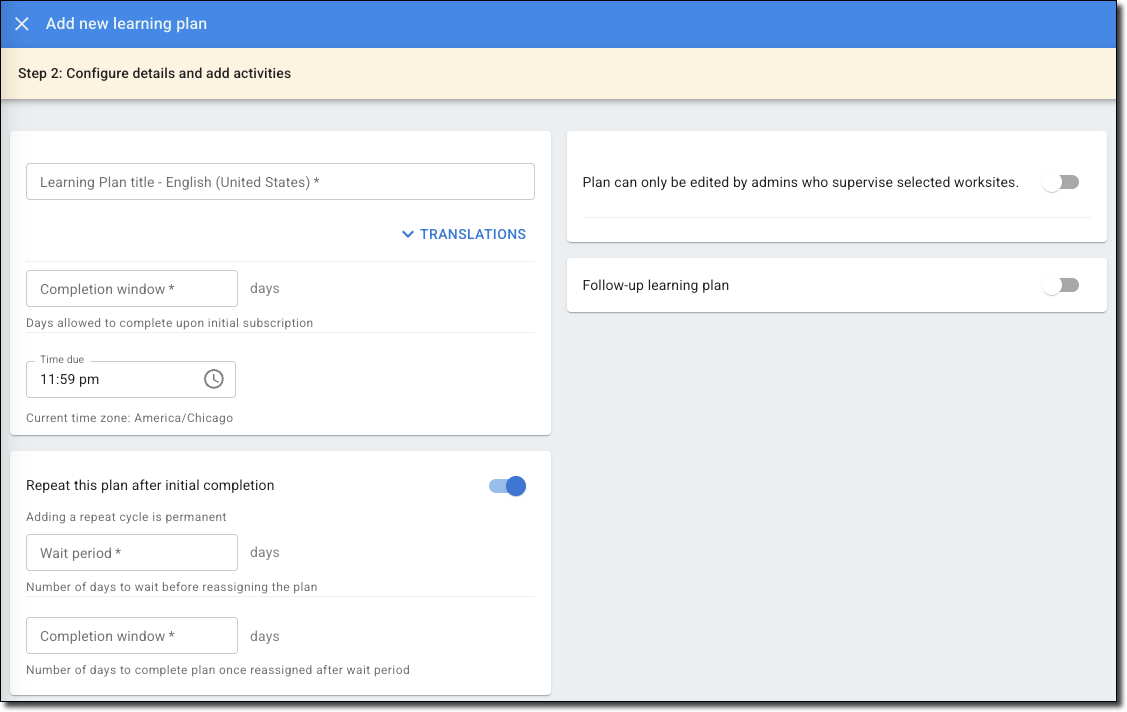Close the Add new learning plan dialog

point(22,24)
